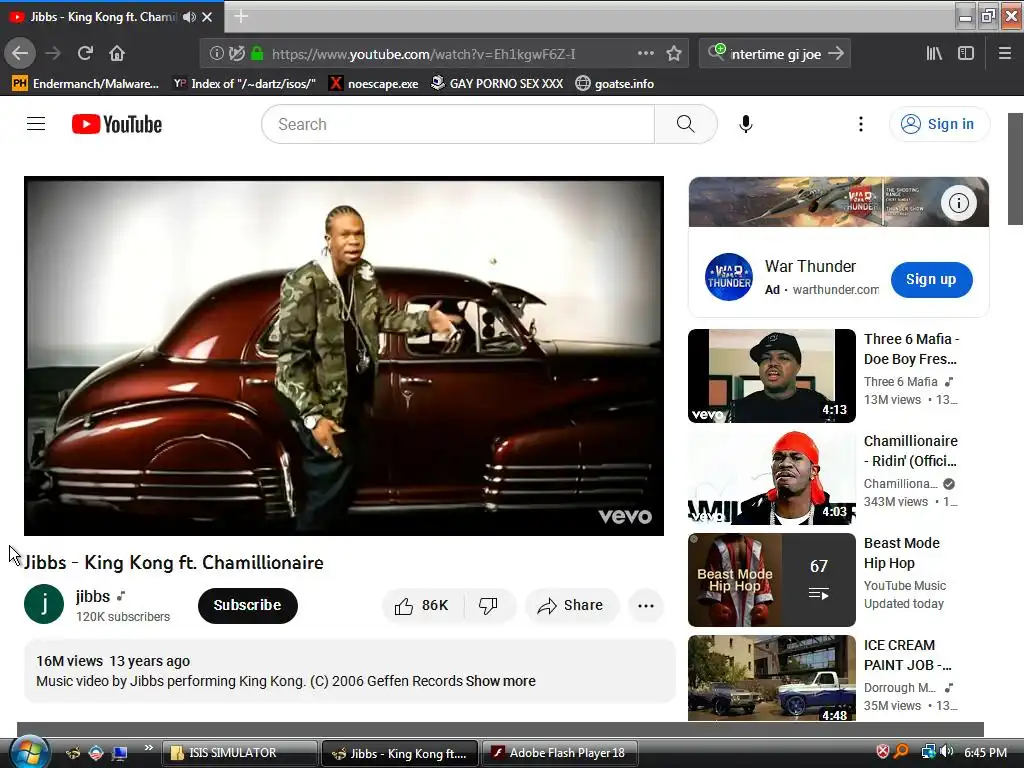Click the YouTube search magnifier button
Viewport: 1024px width, 768px height.
(x=686, y=124)
